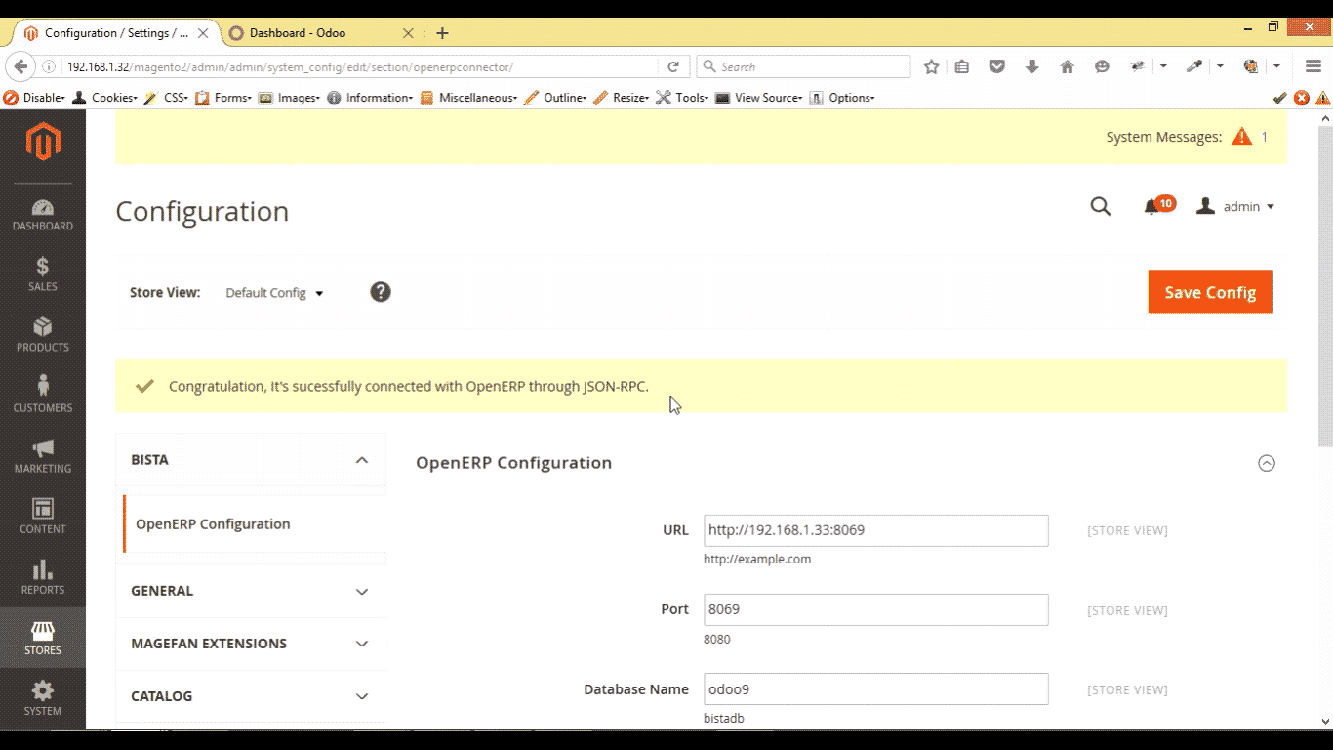The image size is (1333, 750).
Task: Open the Cookies web developer menu
Action: (x=105, y=98)
